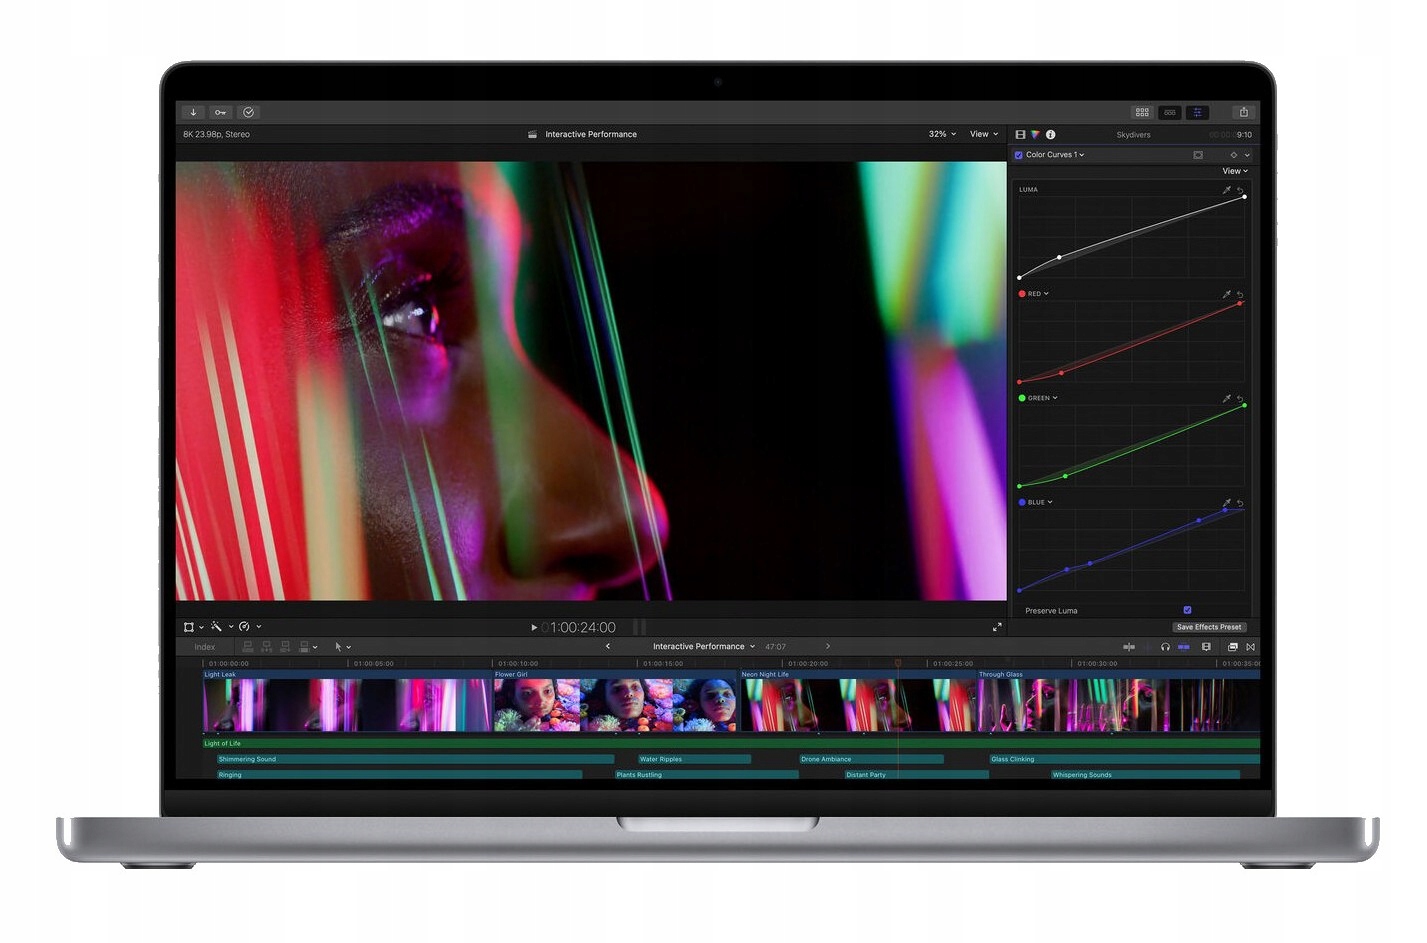Open the viewer View options menu
The width and height of the screenshot is (1427, 943).
click(984, 134)
